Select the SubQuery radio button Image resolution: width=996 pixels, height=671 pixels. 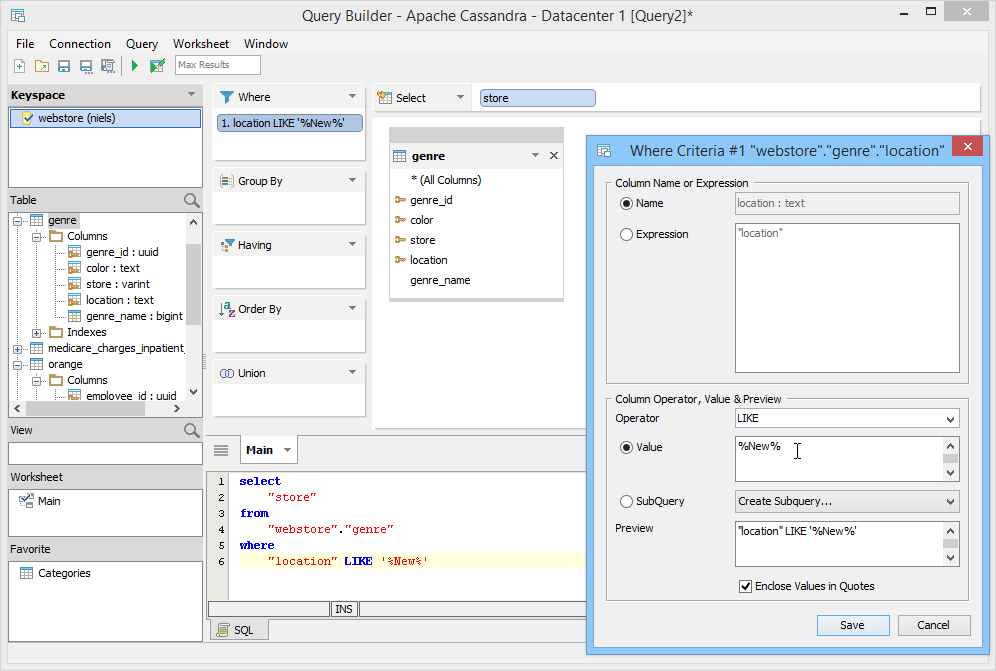[626, 501]
